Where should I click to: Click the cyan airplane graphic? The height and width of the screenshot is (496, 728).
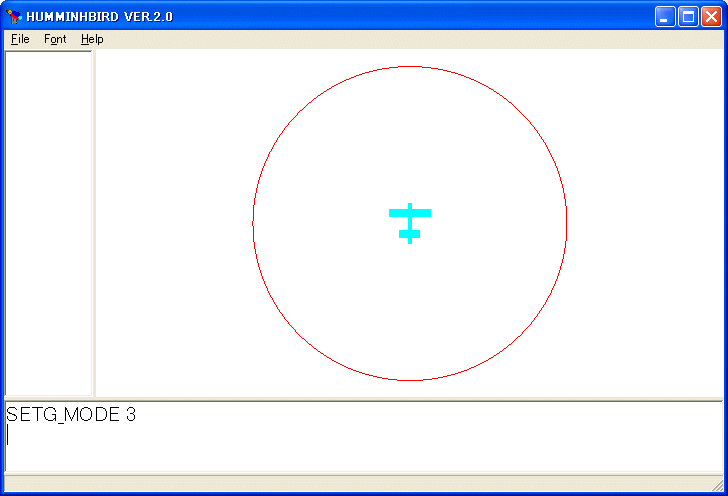[410, 223]
